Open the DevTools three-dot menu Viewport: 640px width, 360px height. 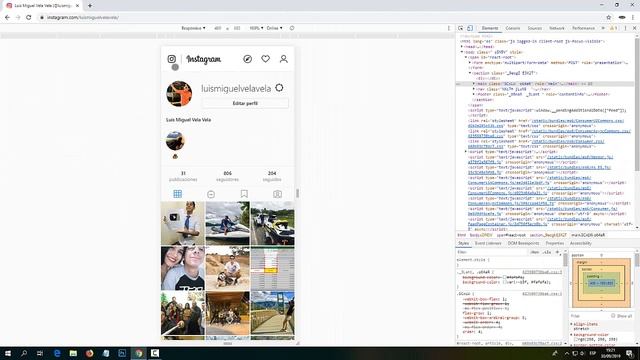tap(625, 28)
